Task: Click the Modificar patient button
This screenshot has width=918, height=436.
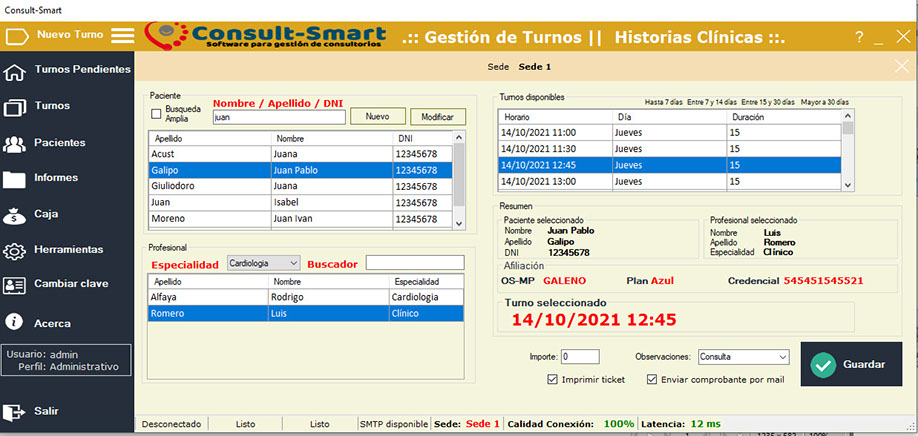Action: tap(437, 117)
